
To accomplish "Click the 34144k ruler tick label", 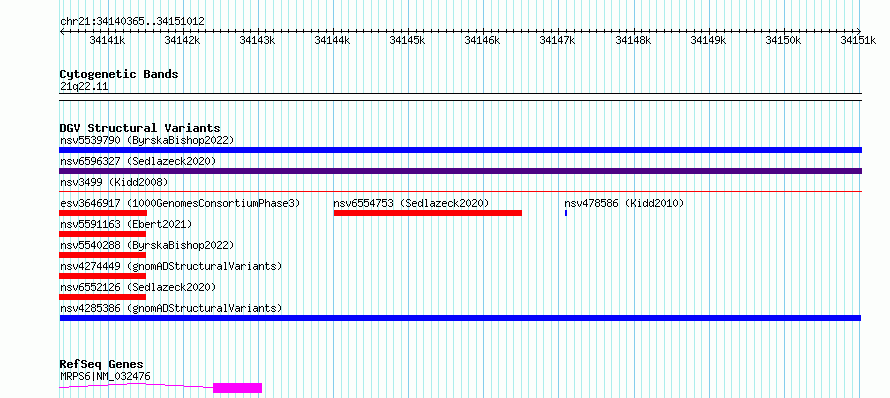I will coord(332,40).
